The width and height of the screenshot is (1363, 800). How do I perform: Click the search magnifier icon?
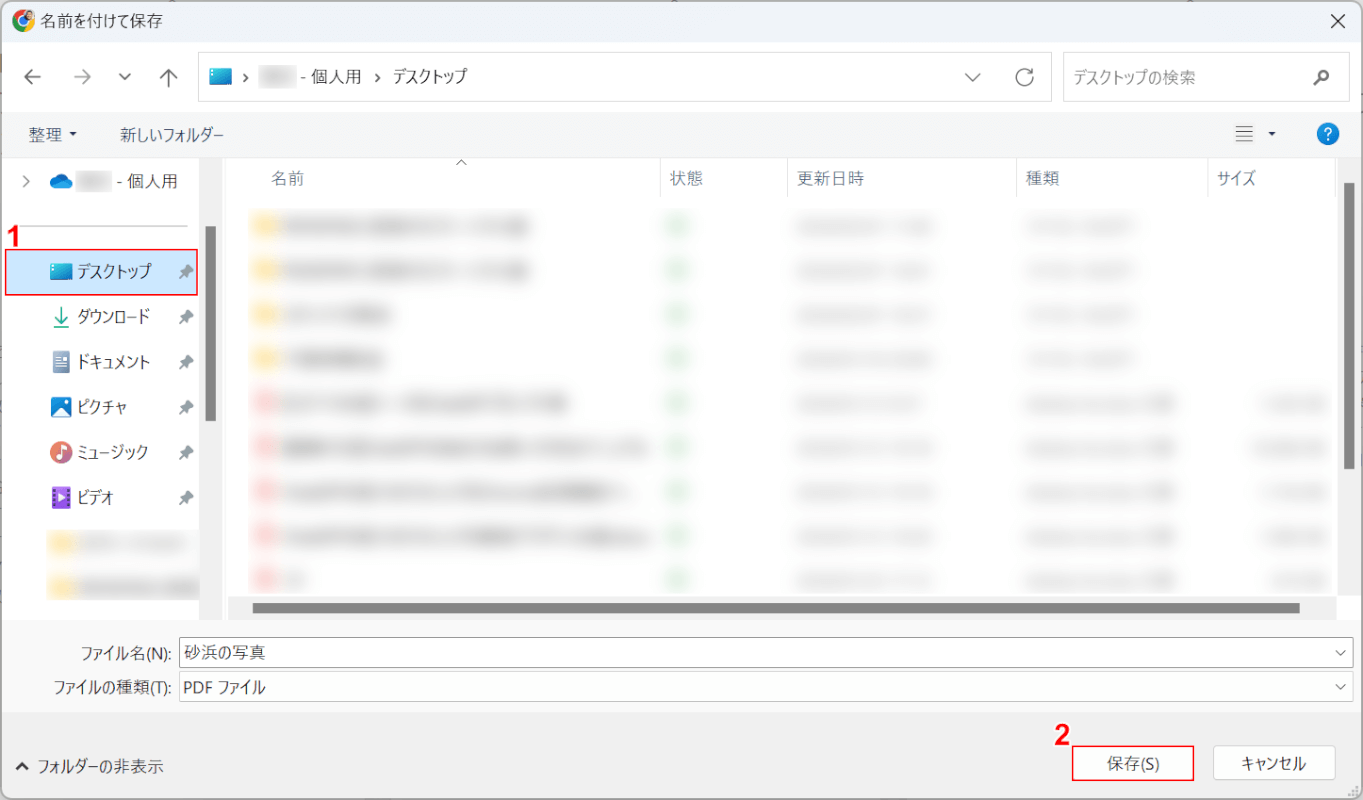(x=1322, y=77)
